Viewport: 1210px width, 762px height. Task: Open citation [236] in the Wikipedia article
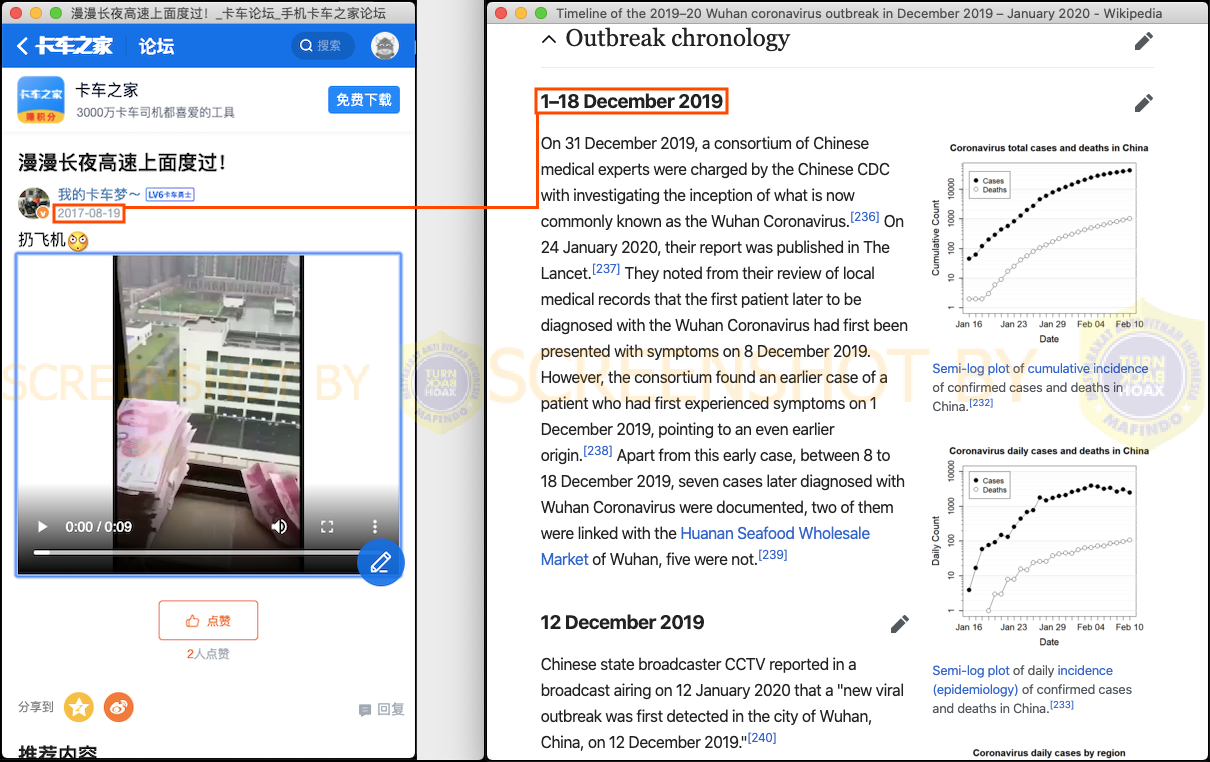click(x=865, y=217)
